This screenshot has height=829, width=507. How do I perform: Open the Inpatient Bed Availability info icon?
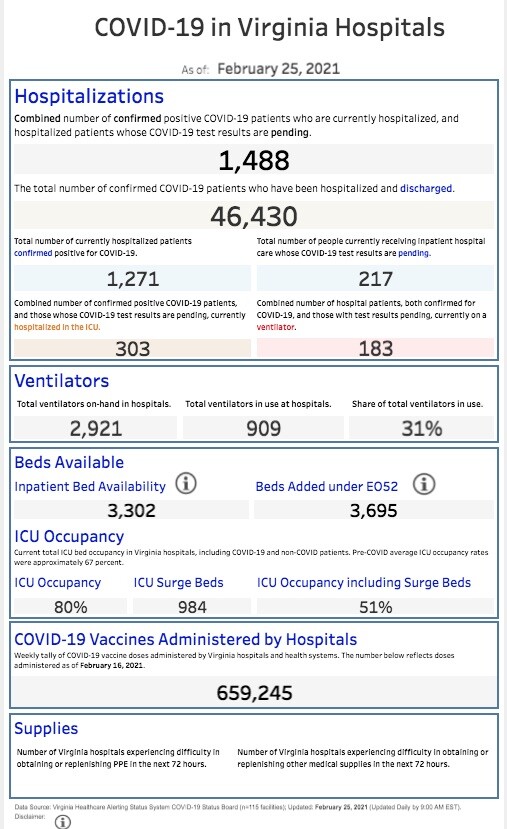tap(186, 483)
